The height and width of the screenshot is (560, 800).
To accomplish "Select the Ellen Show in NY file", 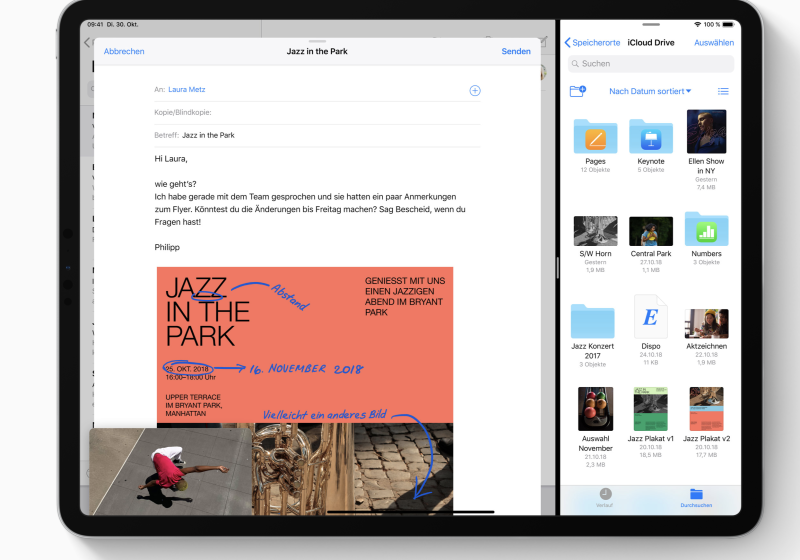I will [x=706, y=132].
